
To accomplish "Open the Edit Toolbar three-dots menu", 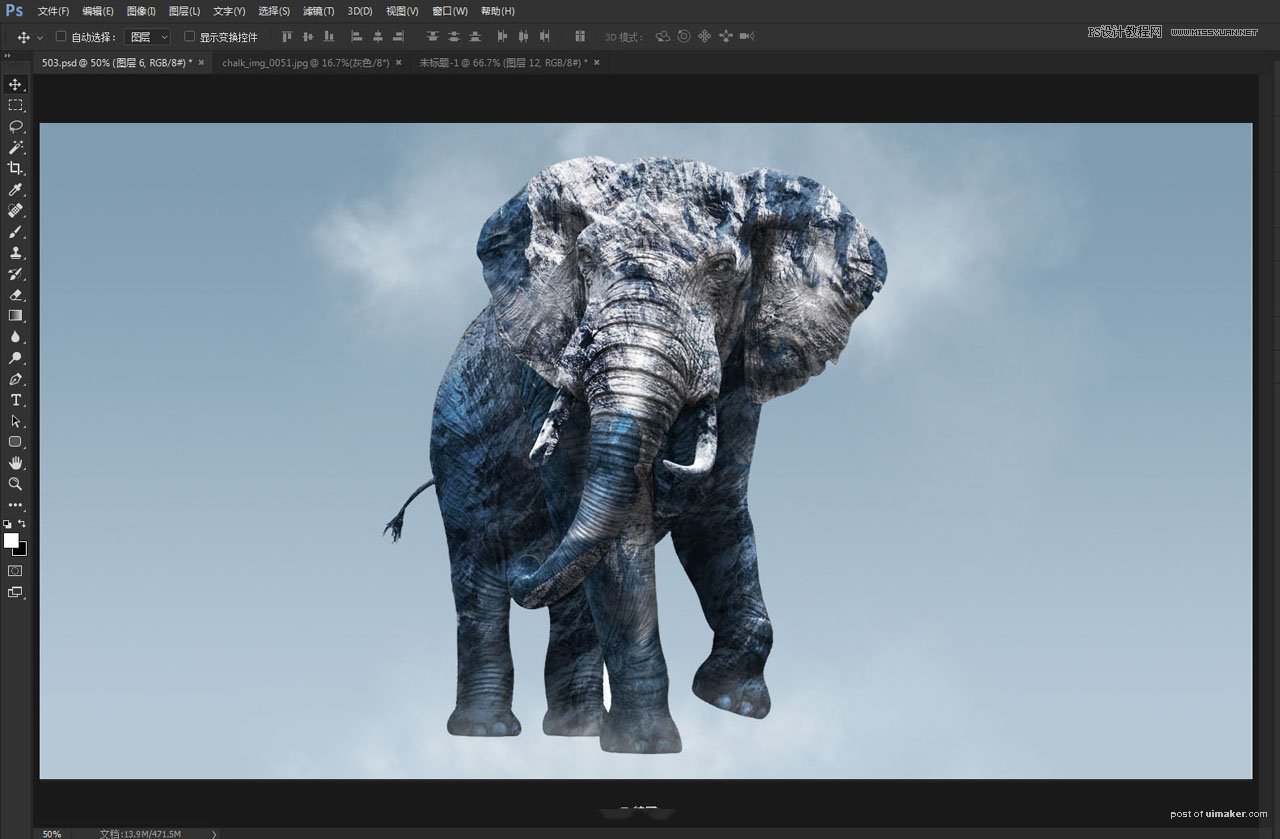I will click(15, 505).
